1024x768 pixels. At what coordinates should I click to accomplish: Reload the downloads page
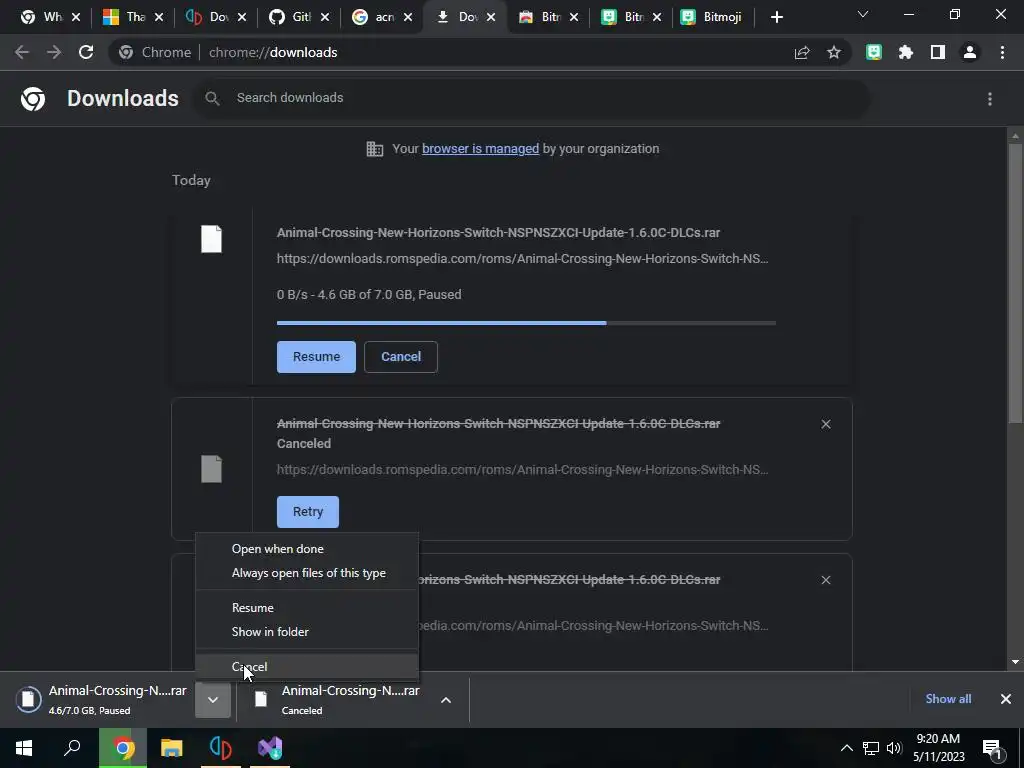tap(86, 52)
